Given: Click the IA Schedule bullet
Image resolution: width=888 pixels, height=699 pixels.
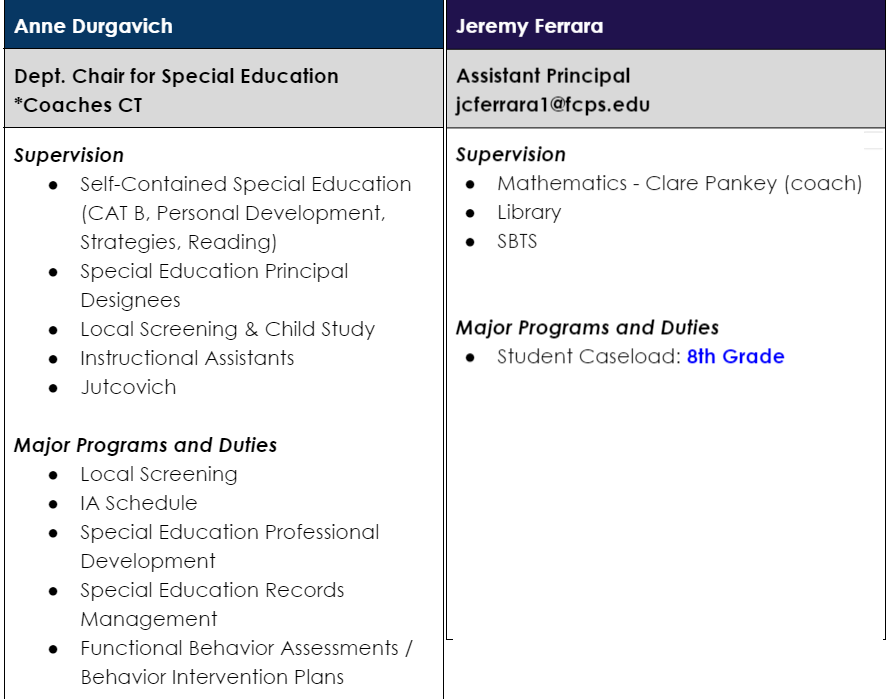Looking at the screenshot, I should pos(139,503).
